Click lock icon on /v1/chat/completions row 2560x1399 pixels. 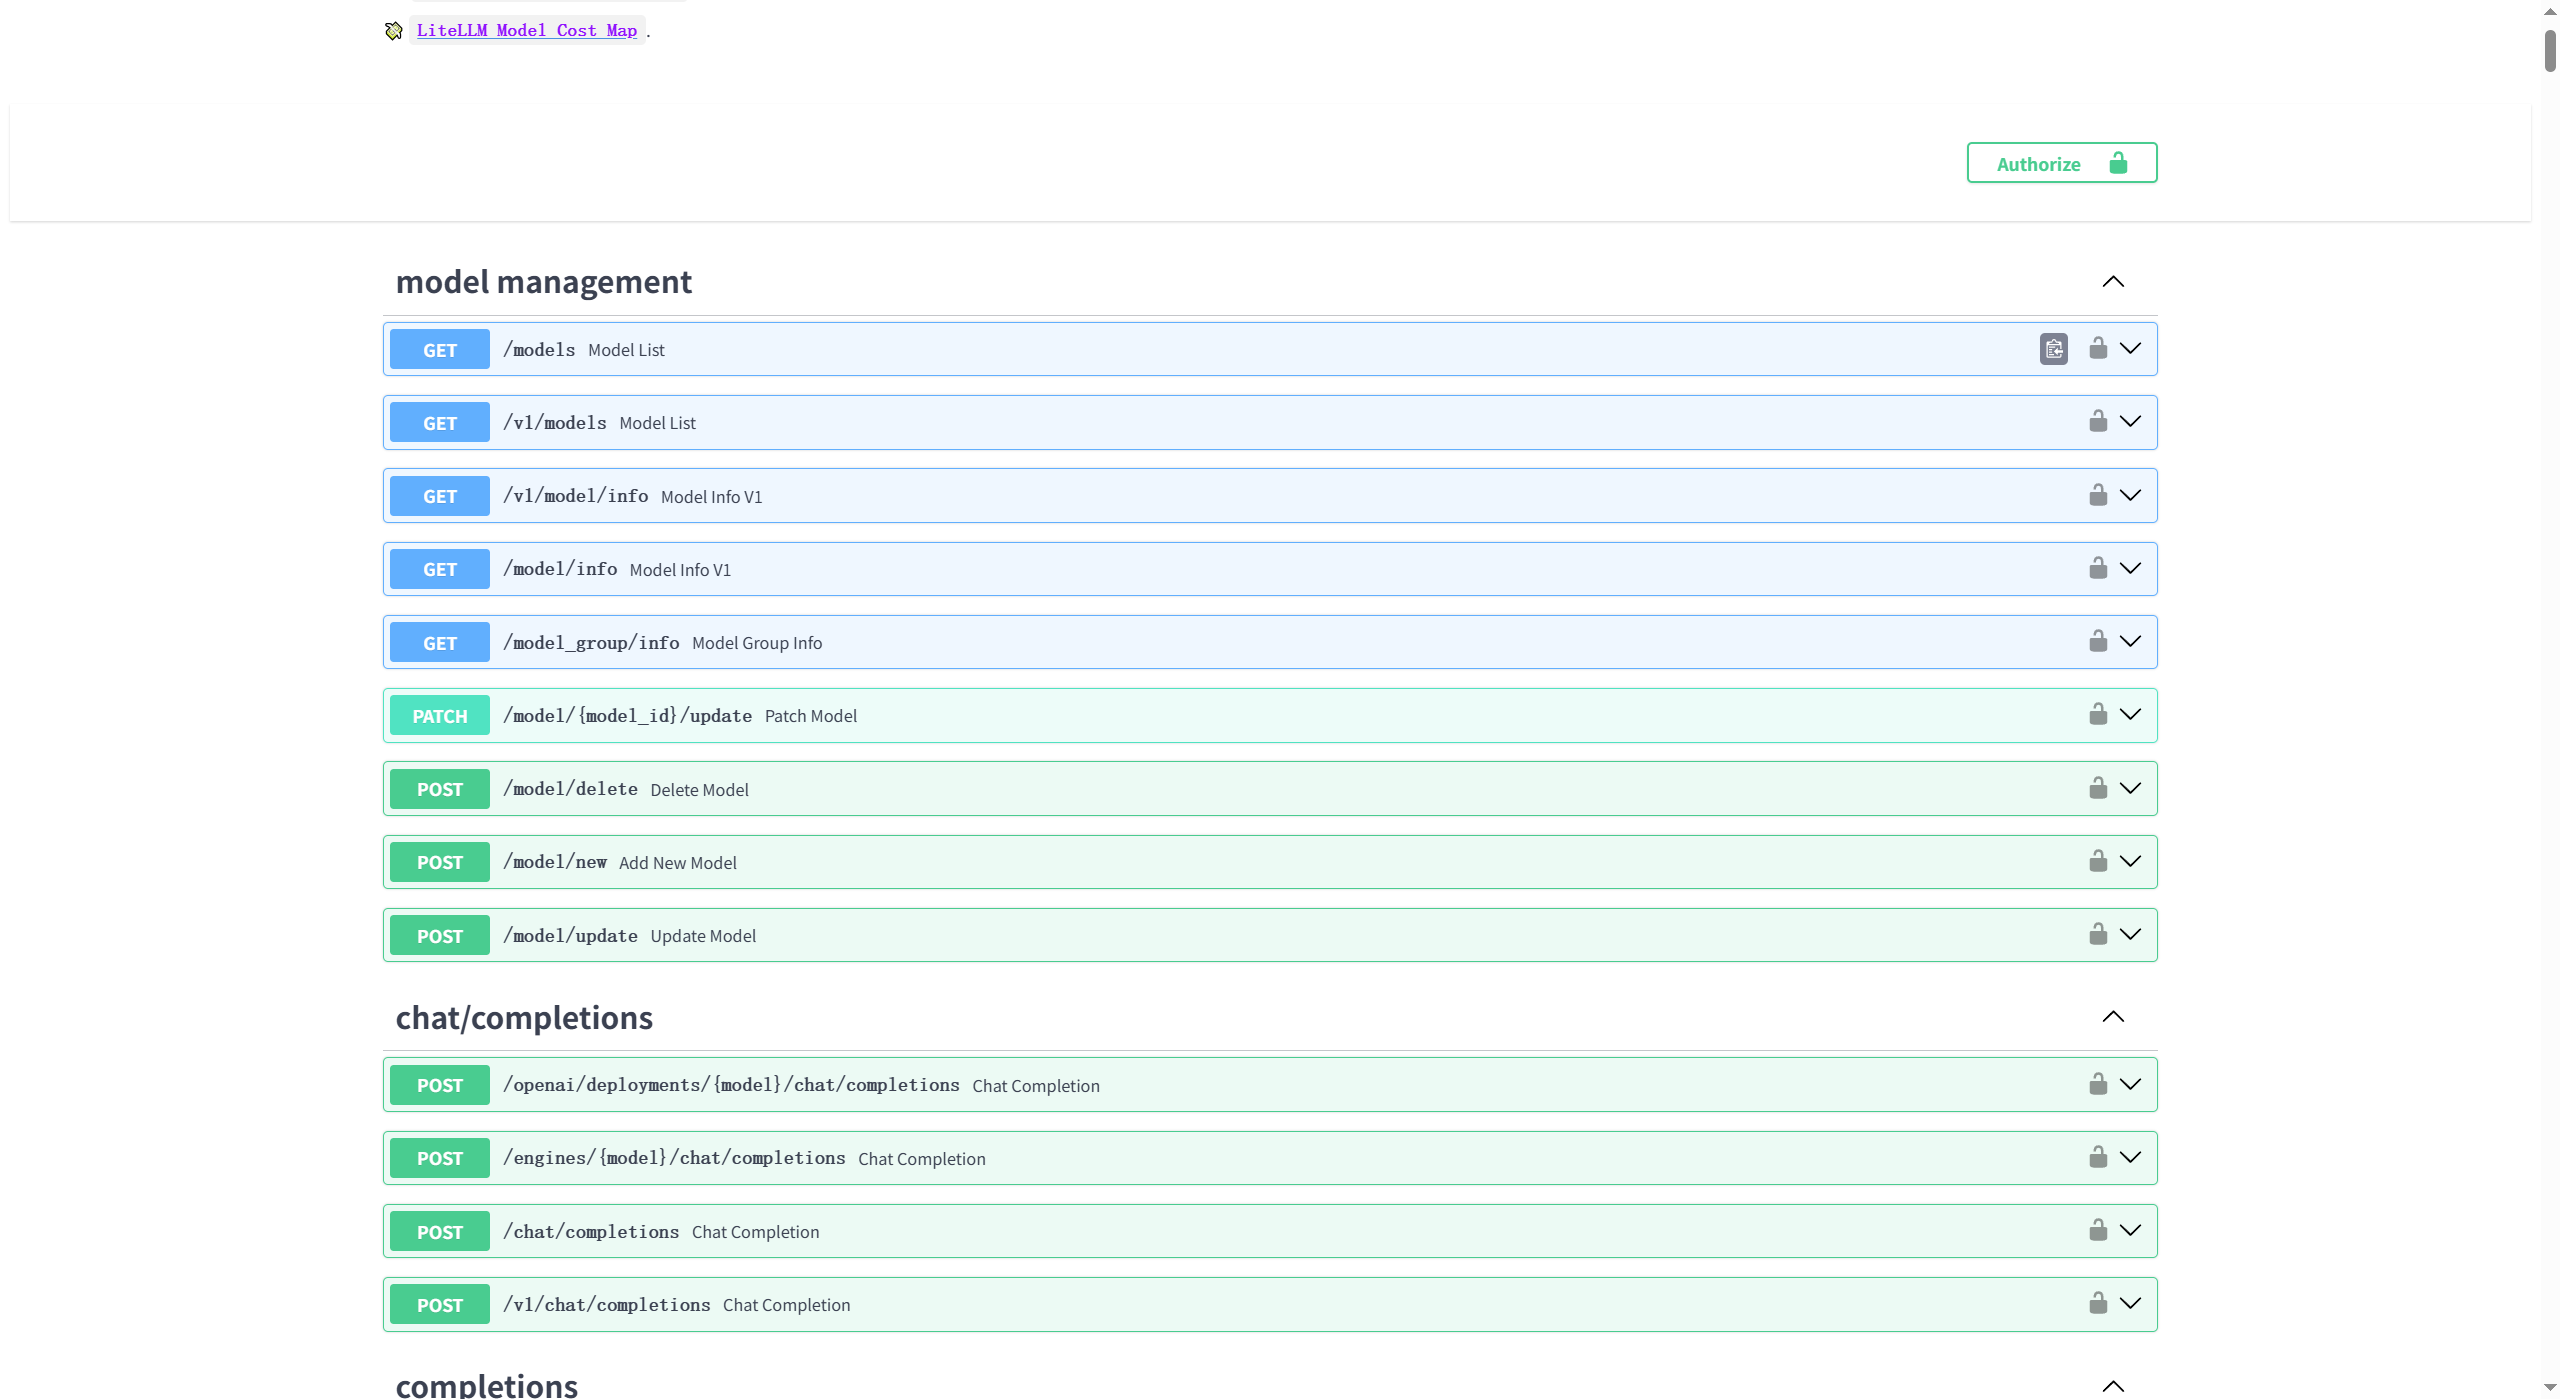click(2098, 1303)
